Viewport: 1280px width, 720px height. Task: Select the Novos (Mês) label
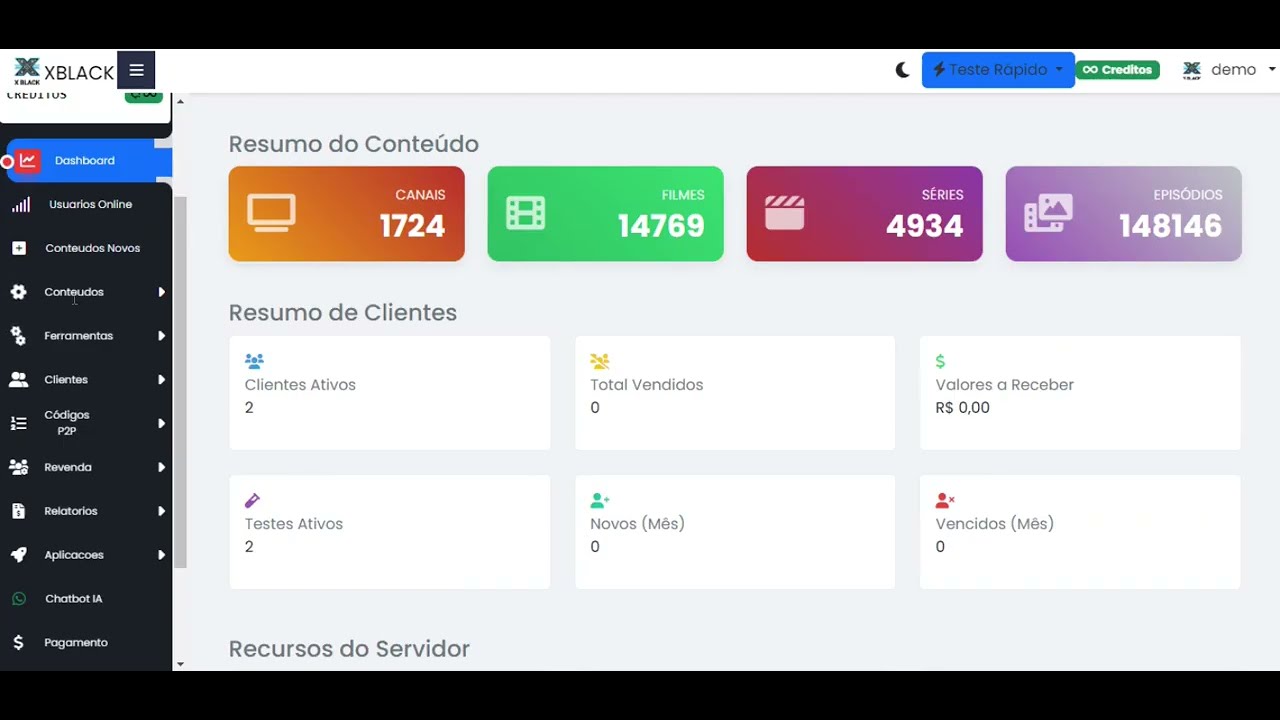[637, 524]
